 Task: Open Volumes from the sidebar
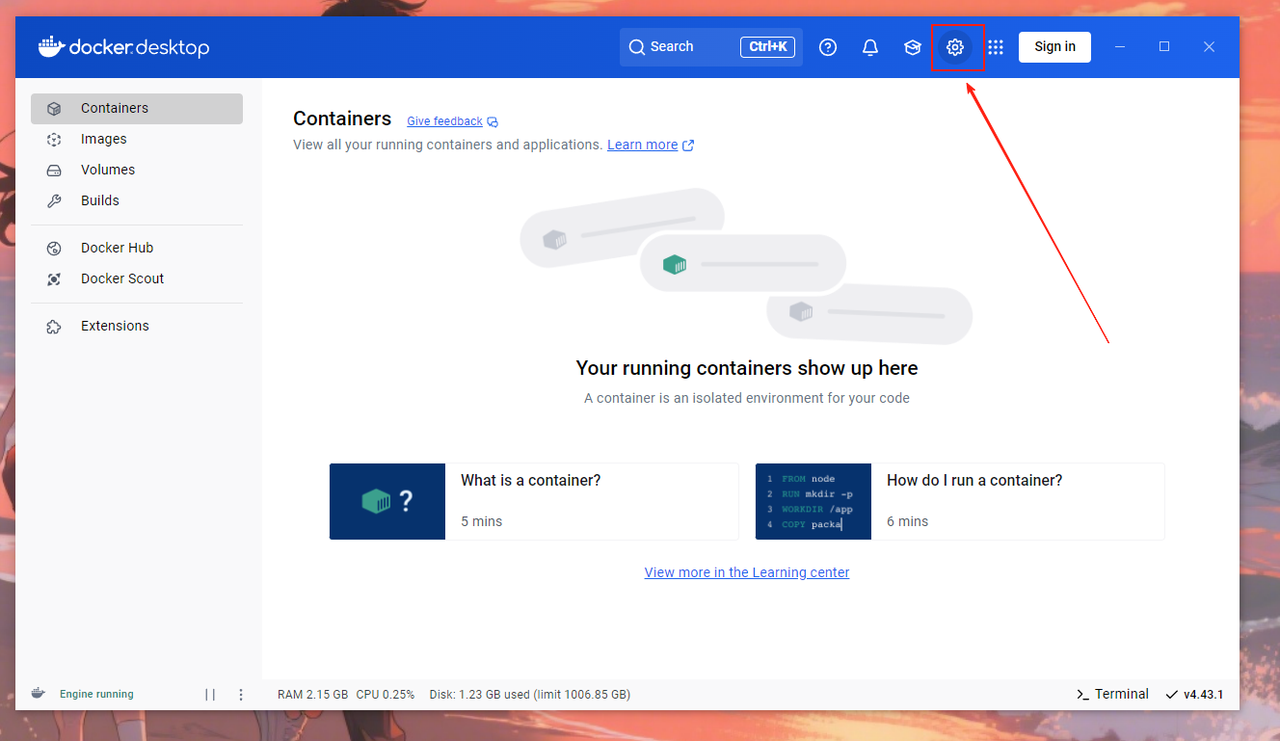pos(108,170)
